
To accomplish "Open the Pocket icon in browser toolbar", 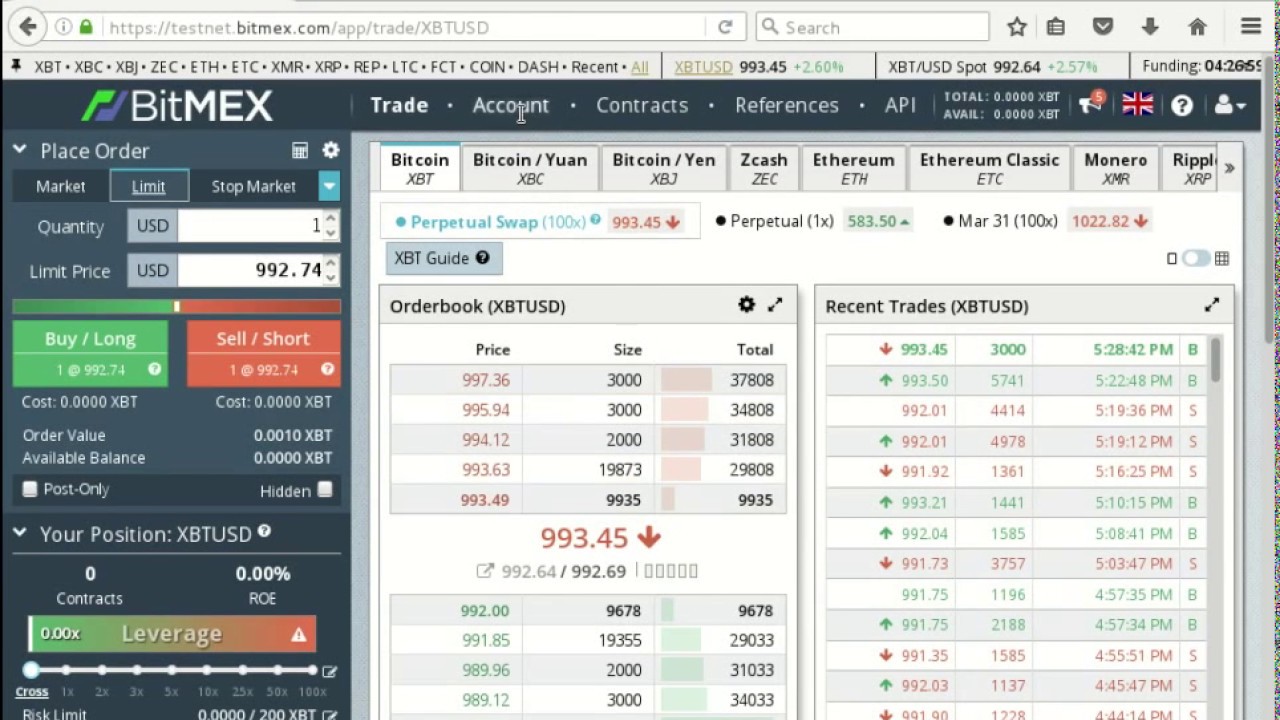I will click(x=1103, y=27).
